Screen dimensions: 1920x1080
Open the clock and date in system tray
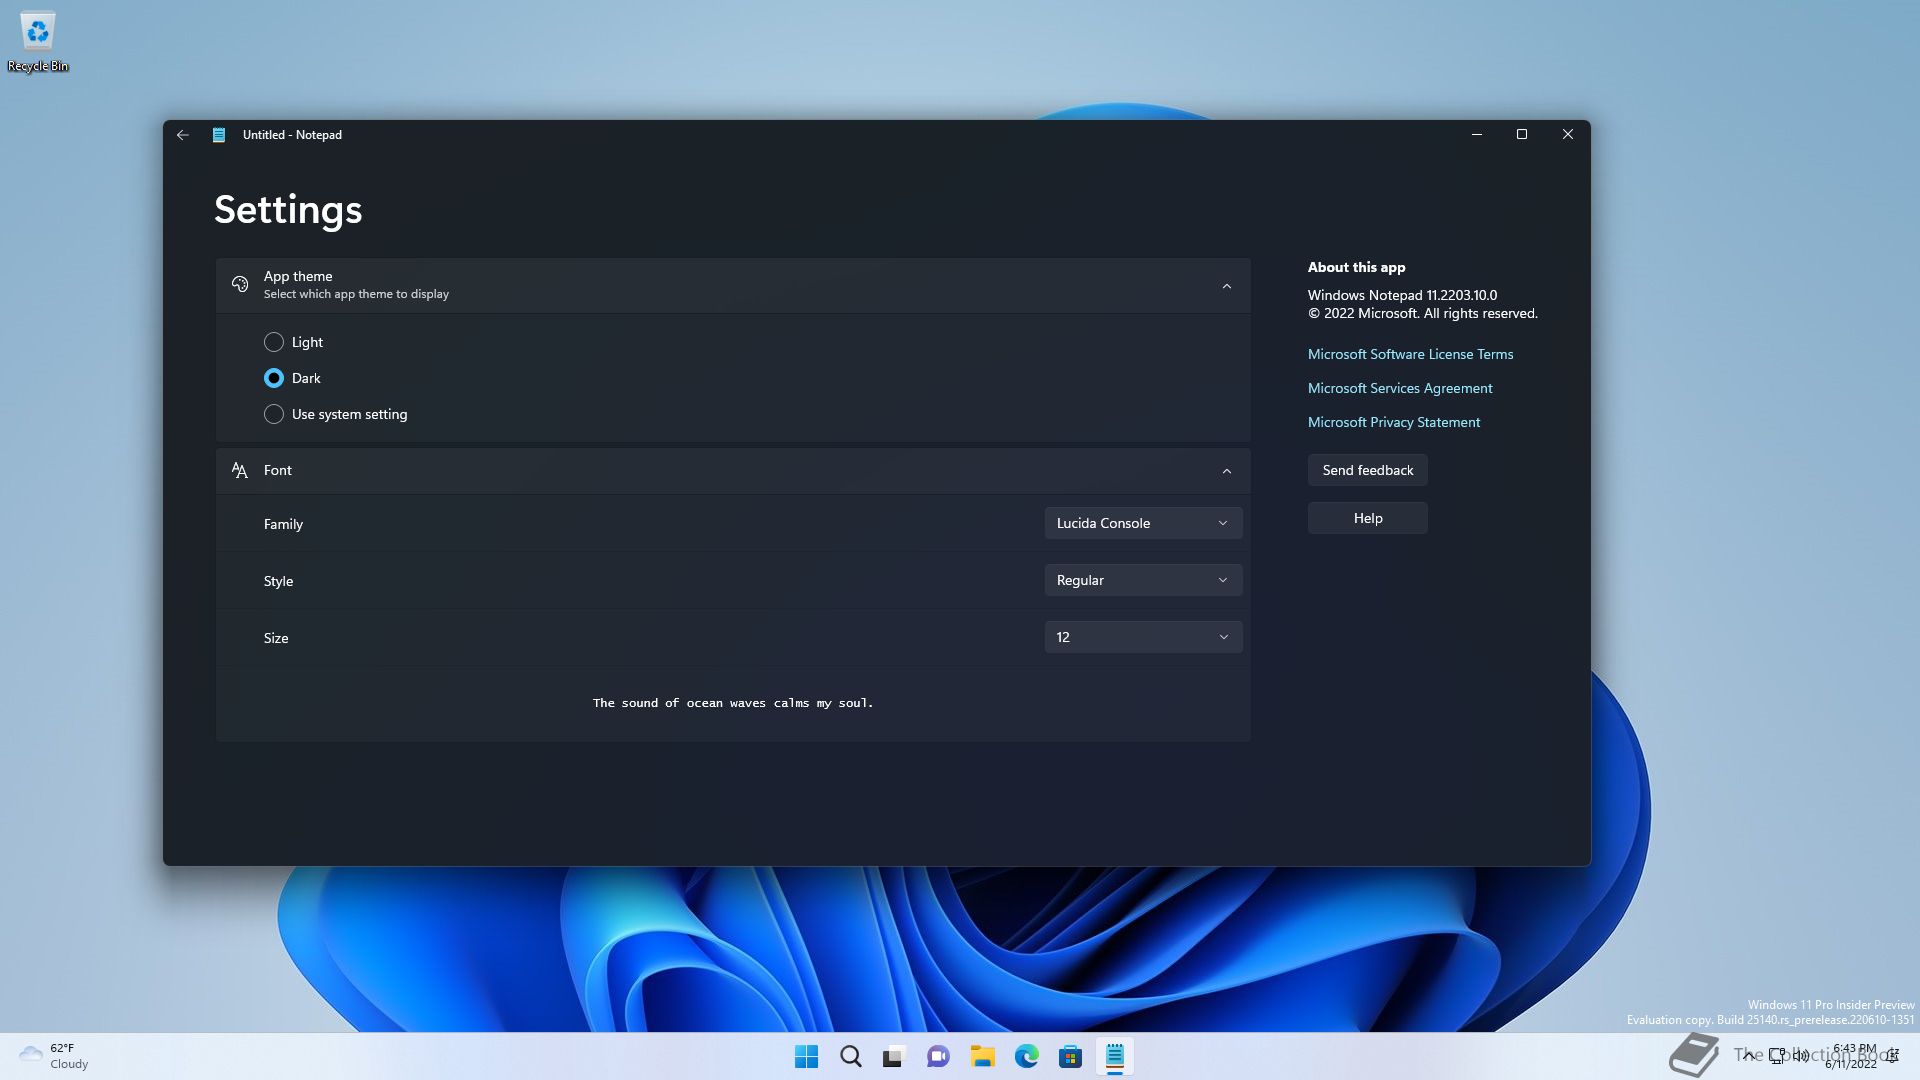[1852, 1056]
